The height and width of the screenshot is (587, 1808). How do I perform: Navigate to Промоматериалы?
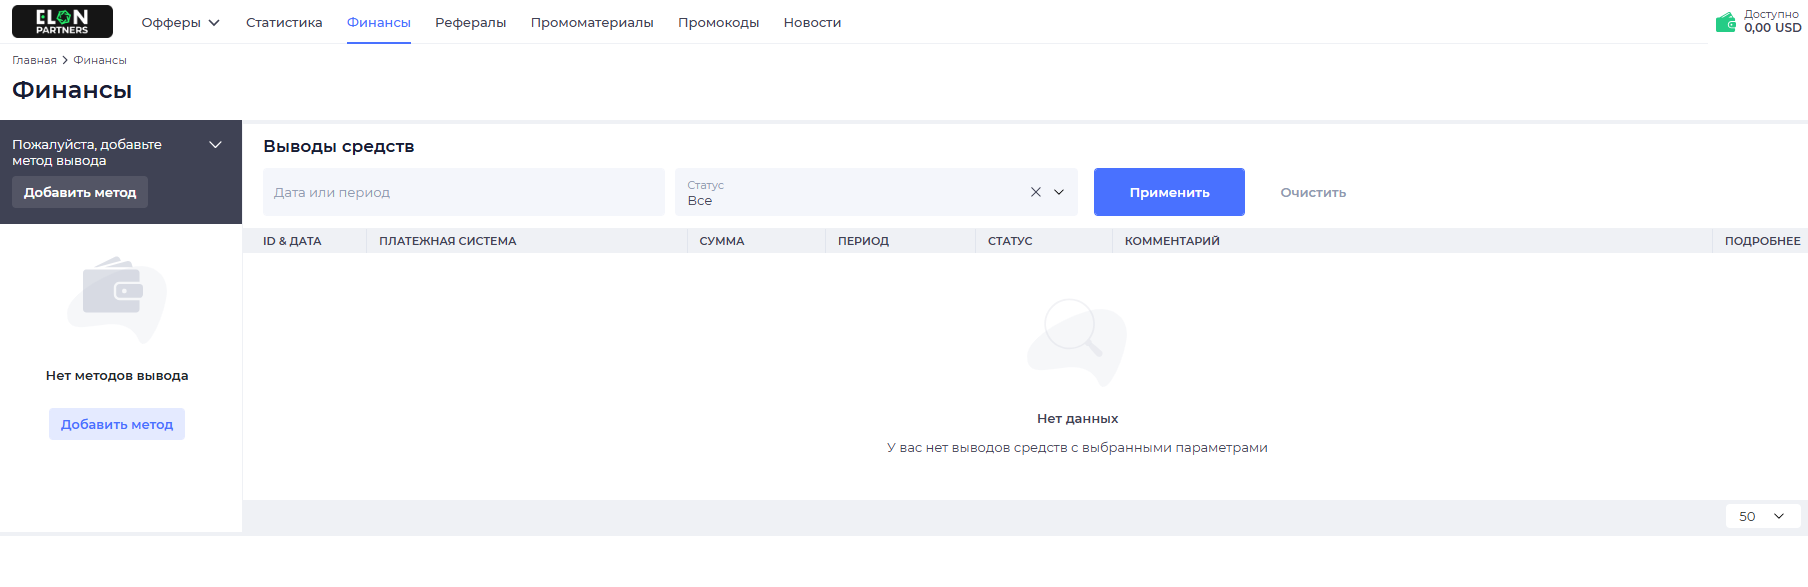pos(592,22)
